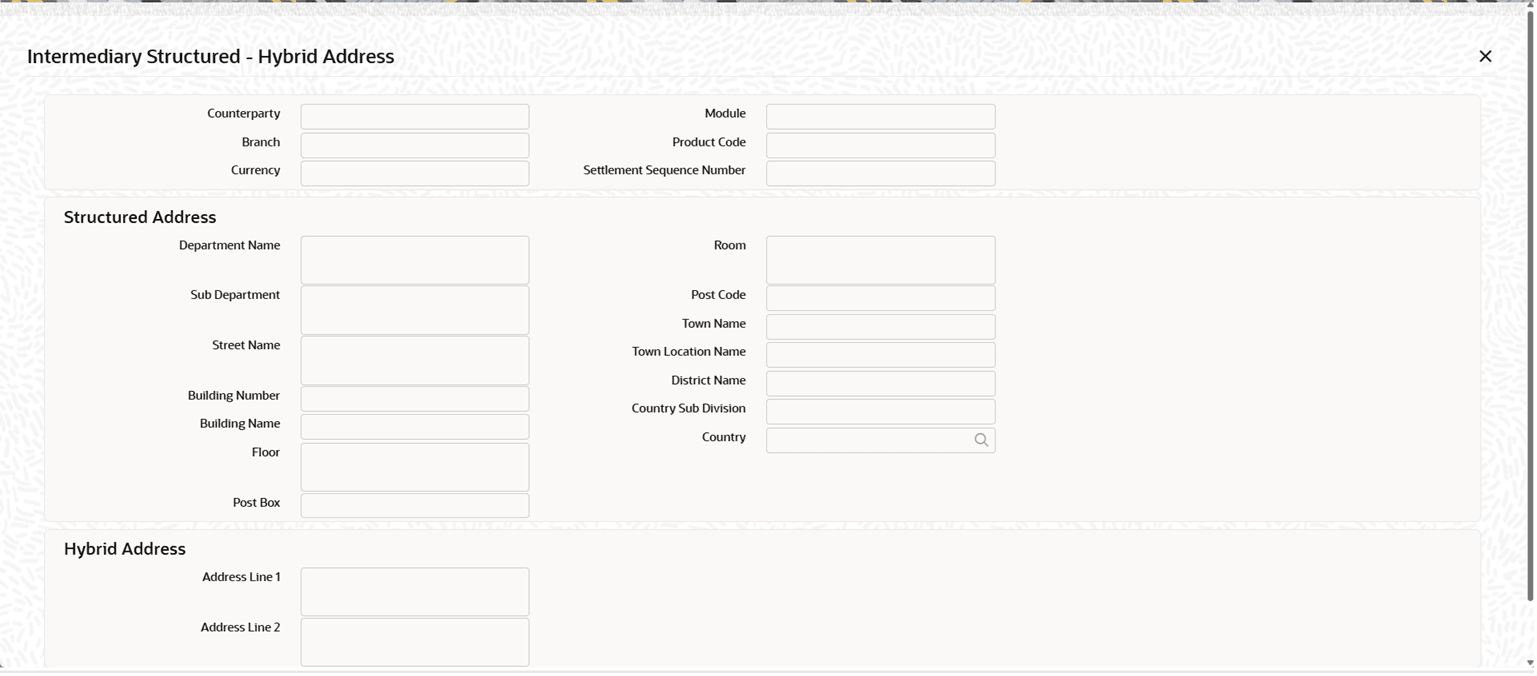Focus the Floor text area
Image resolution: width=1537 pixels, height=676 pixels.
(415, 467)
